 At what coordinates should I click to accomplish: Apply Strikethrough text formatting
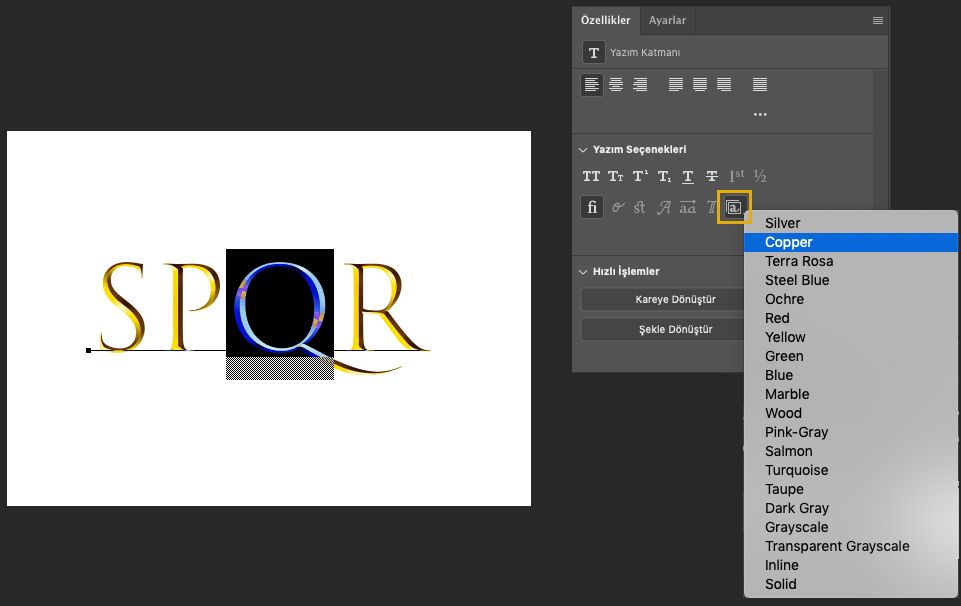[x=711, y=176]
